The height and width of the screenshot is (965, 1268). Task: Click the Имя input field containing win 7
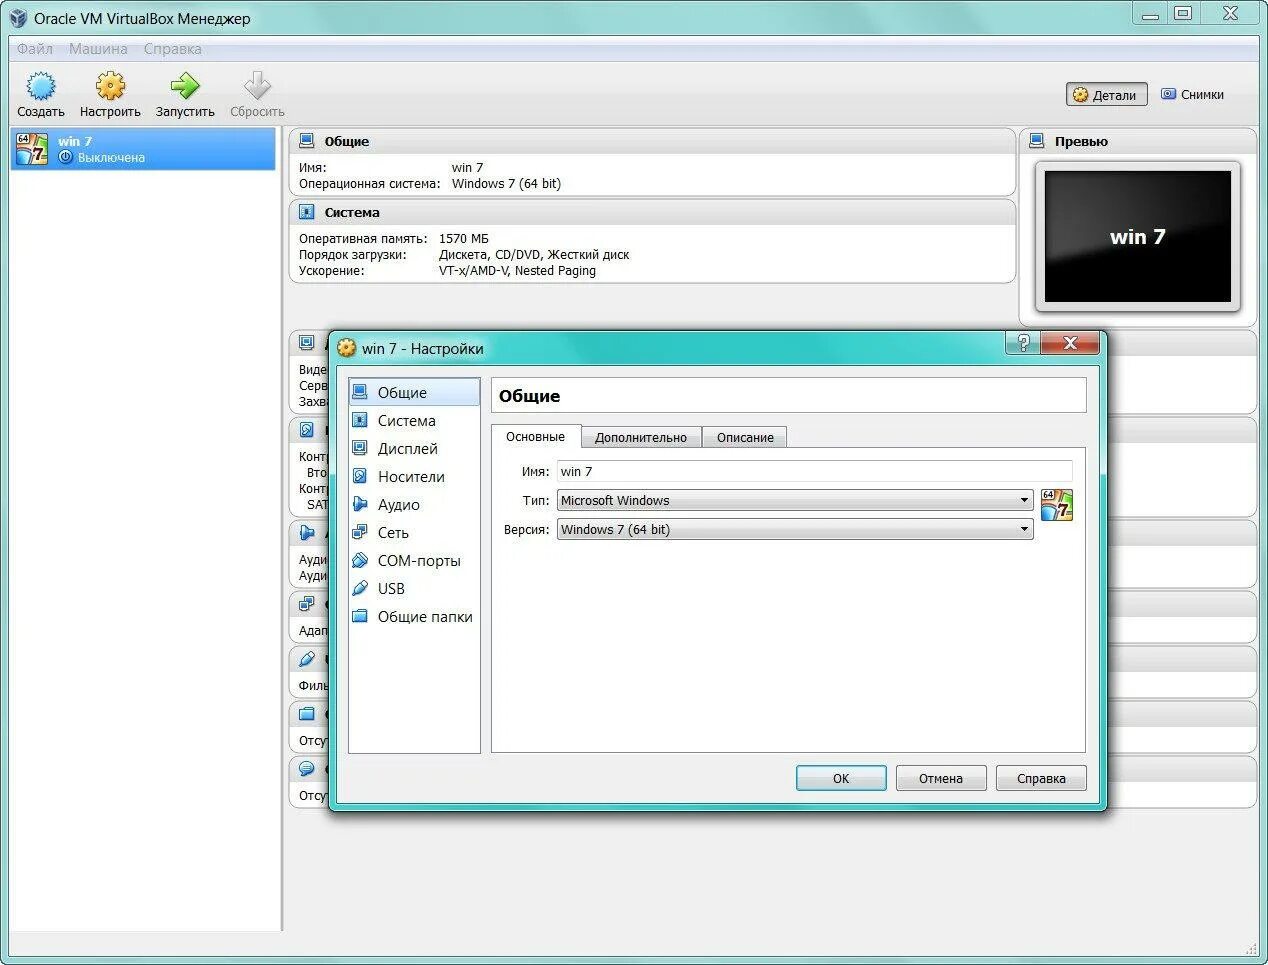(x=814, y=471)
